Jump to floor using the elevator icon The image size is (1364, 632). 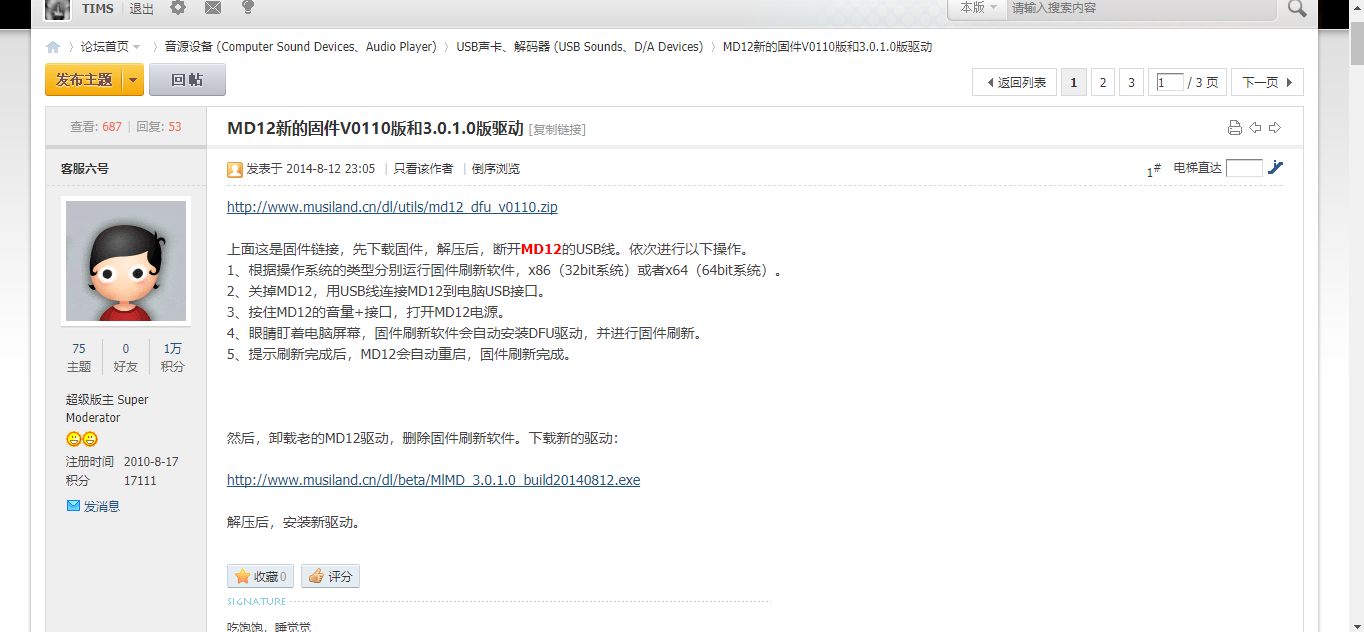(1276, 168)
